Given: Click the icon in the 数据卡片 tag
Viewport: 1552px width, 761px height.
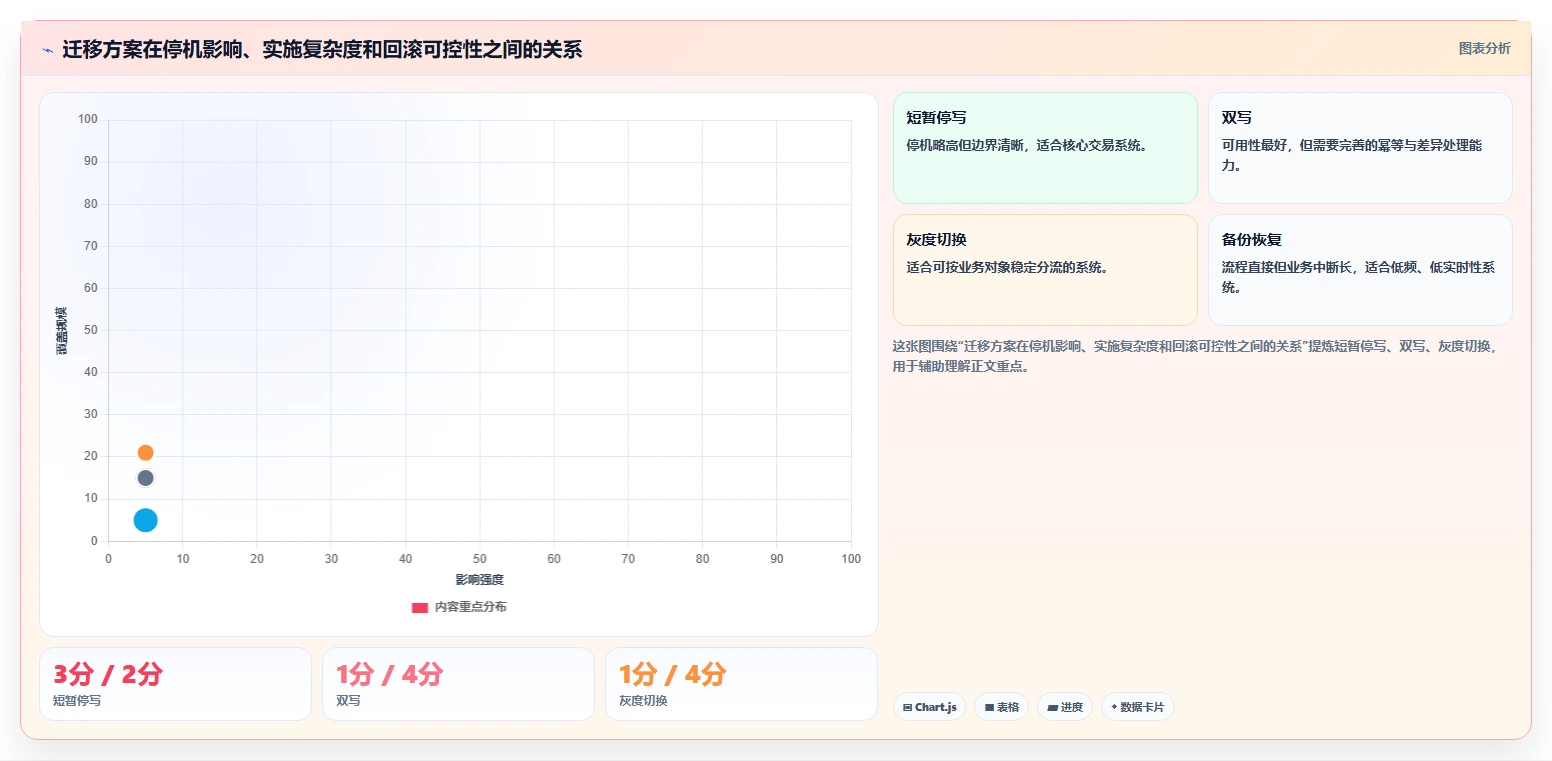Looking at the screenshot, I should (x=1114, y=706).
